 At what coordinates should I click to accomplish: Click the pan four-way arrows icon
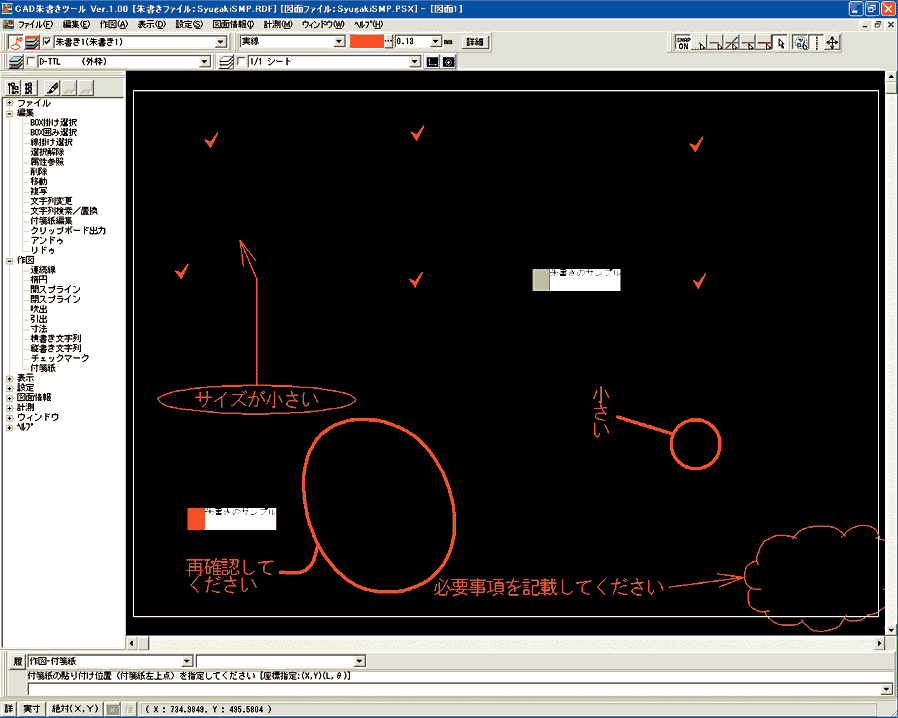832,42
